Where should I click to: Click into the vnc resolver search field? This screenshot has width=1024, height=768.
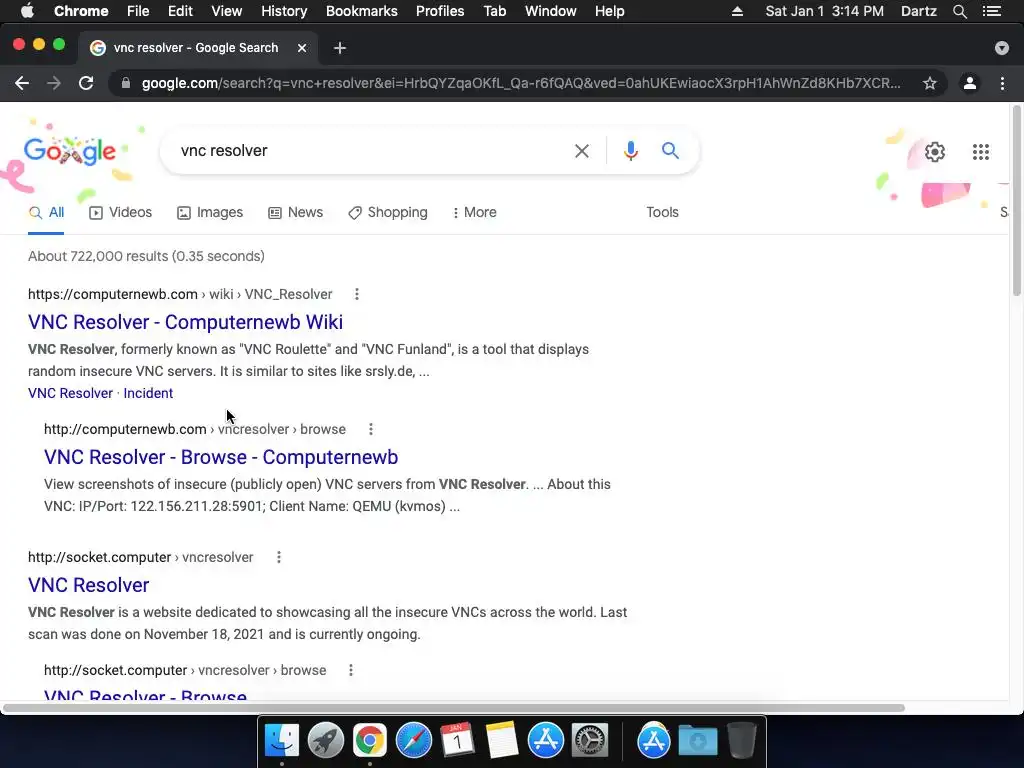(x=372, y=151)
